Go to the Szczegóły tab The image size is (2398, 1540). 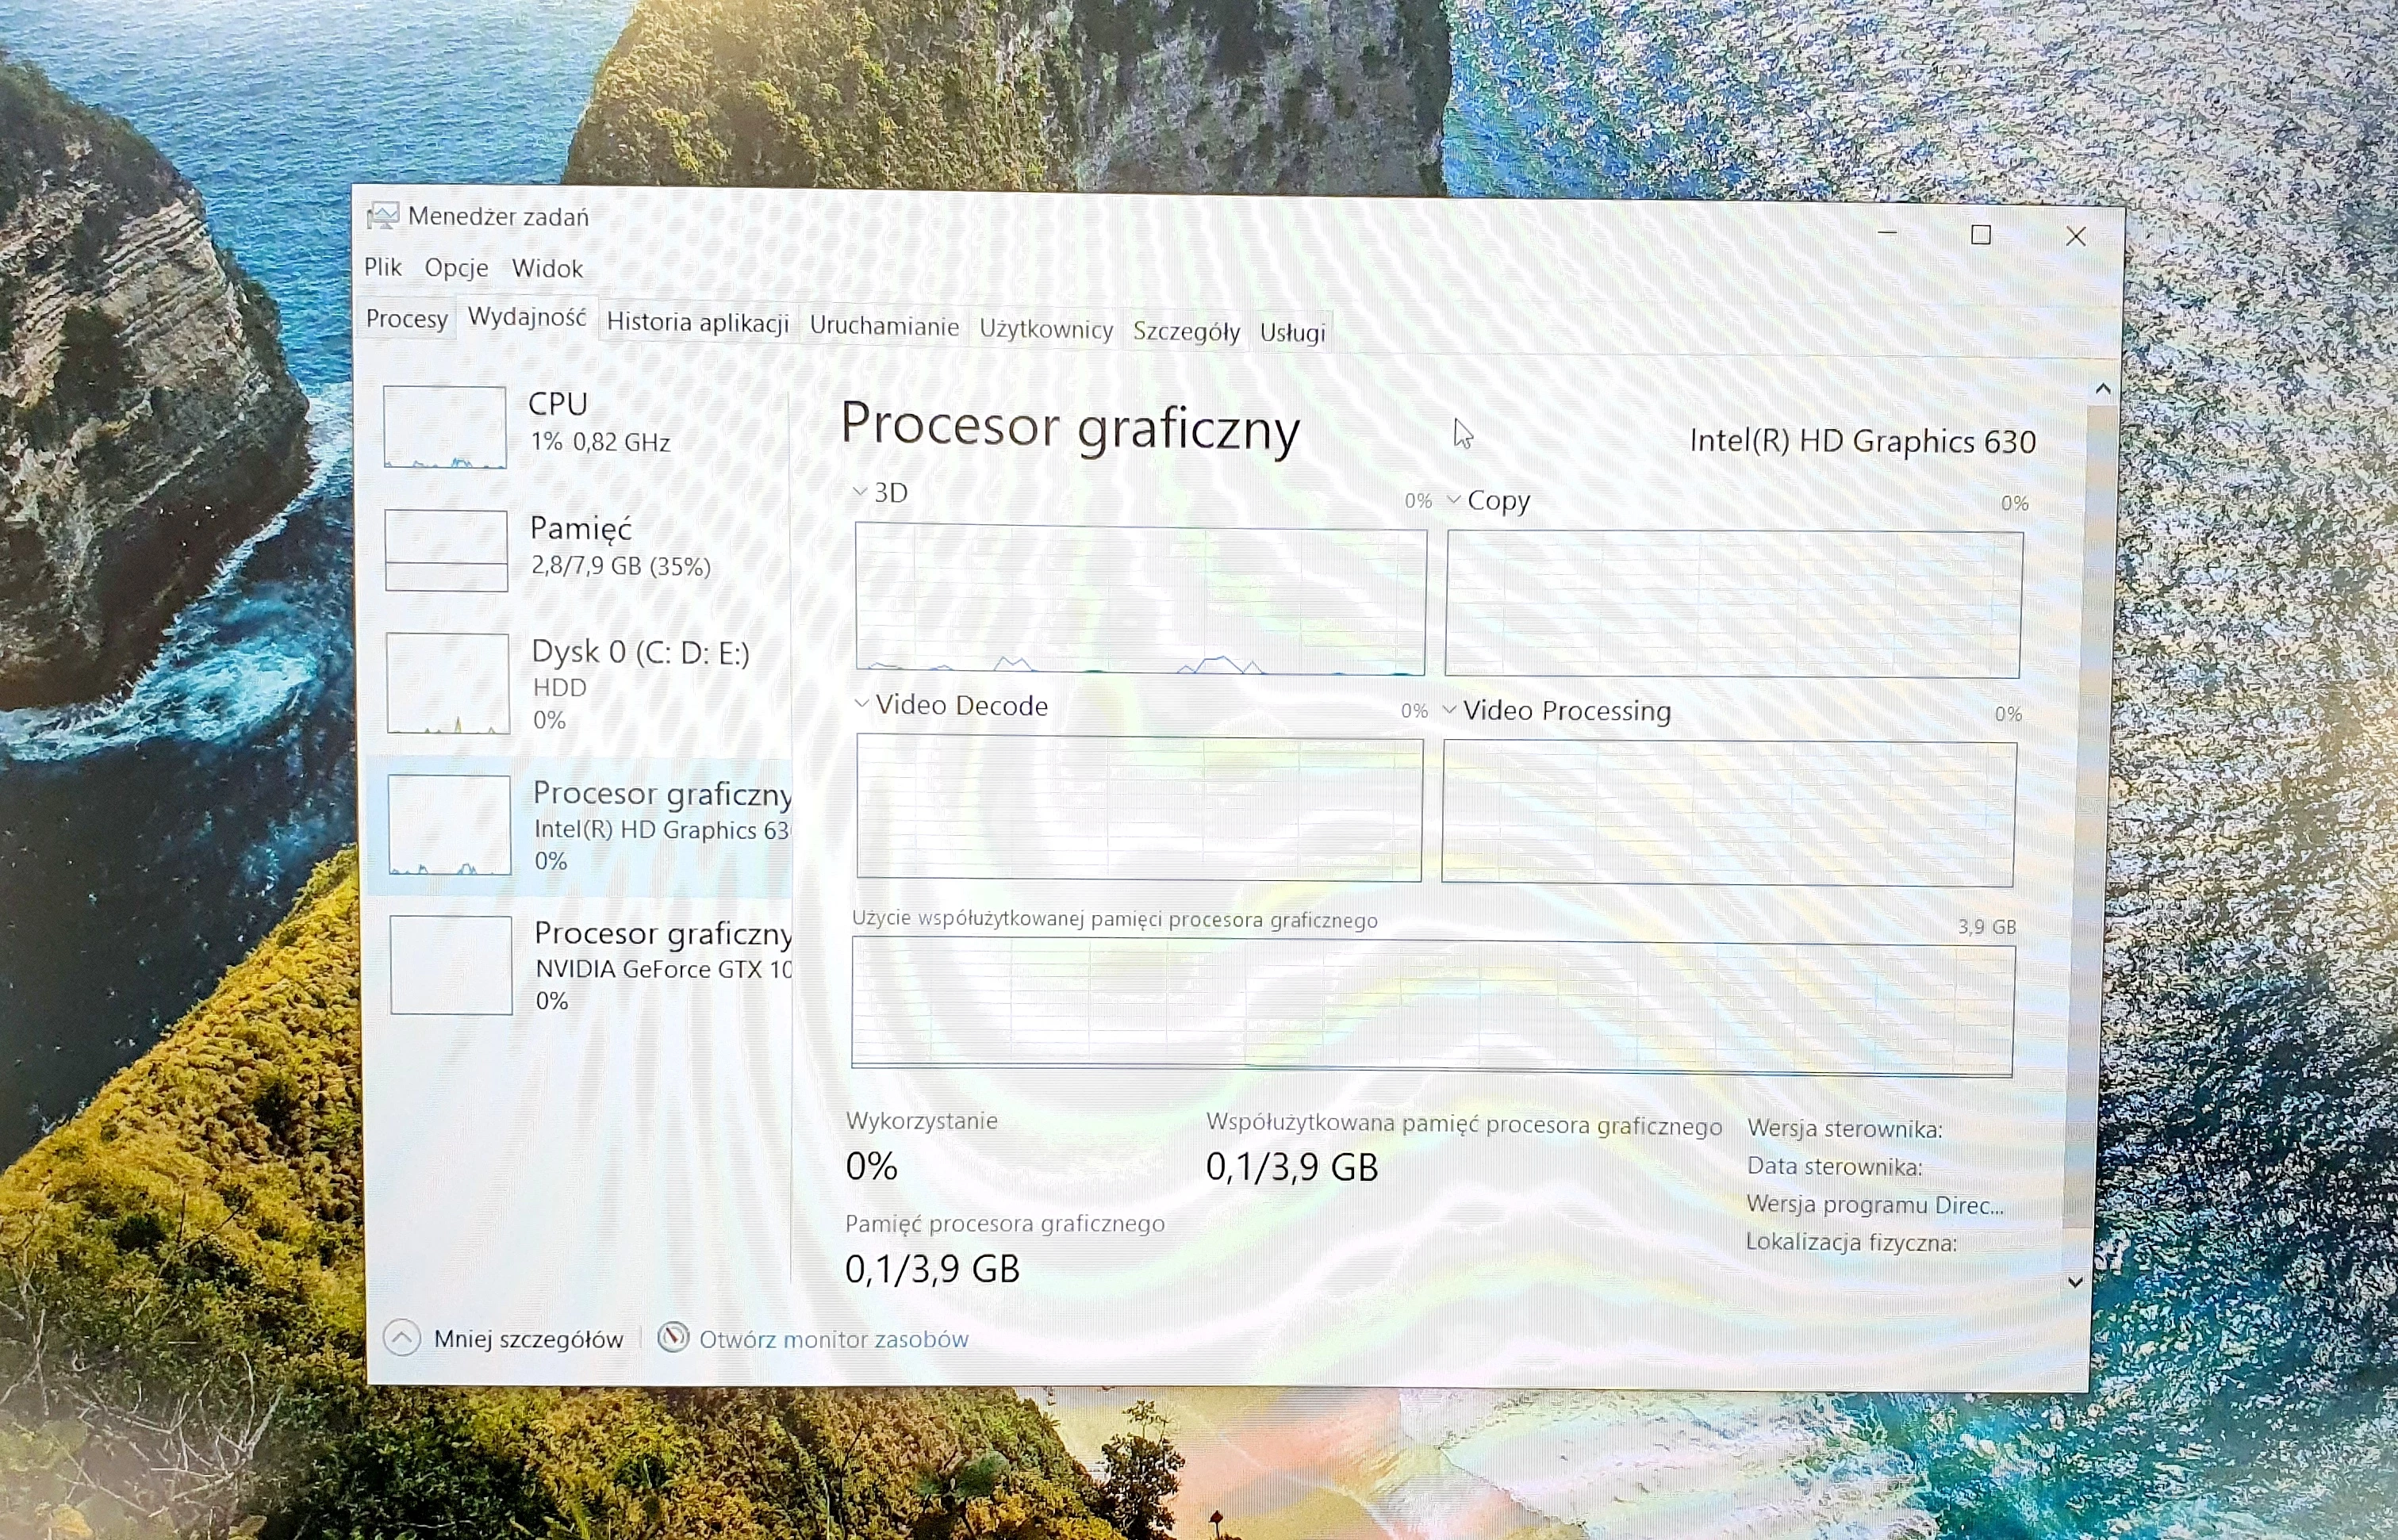pos(1186,331)
